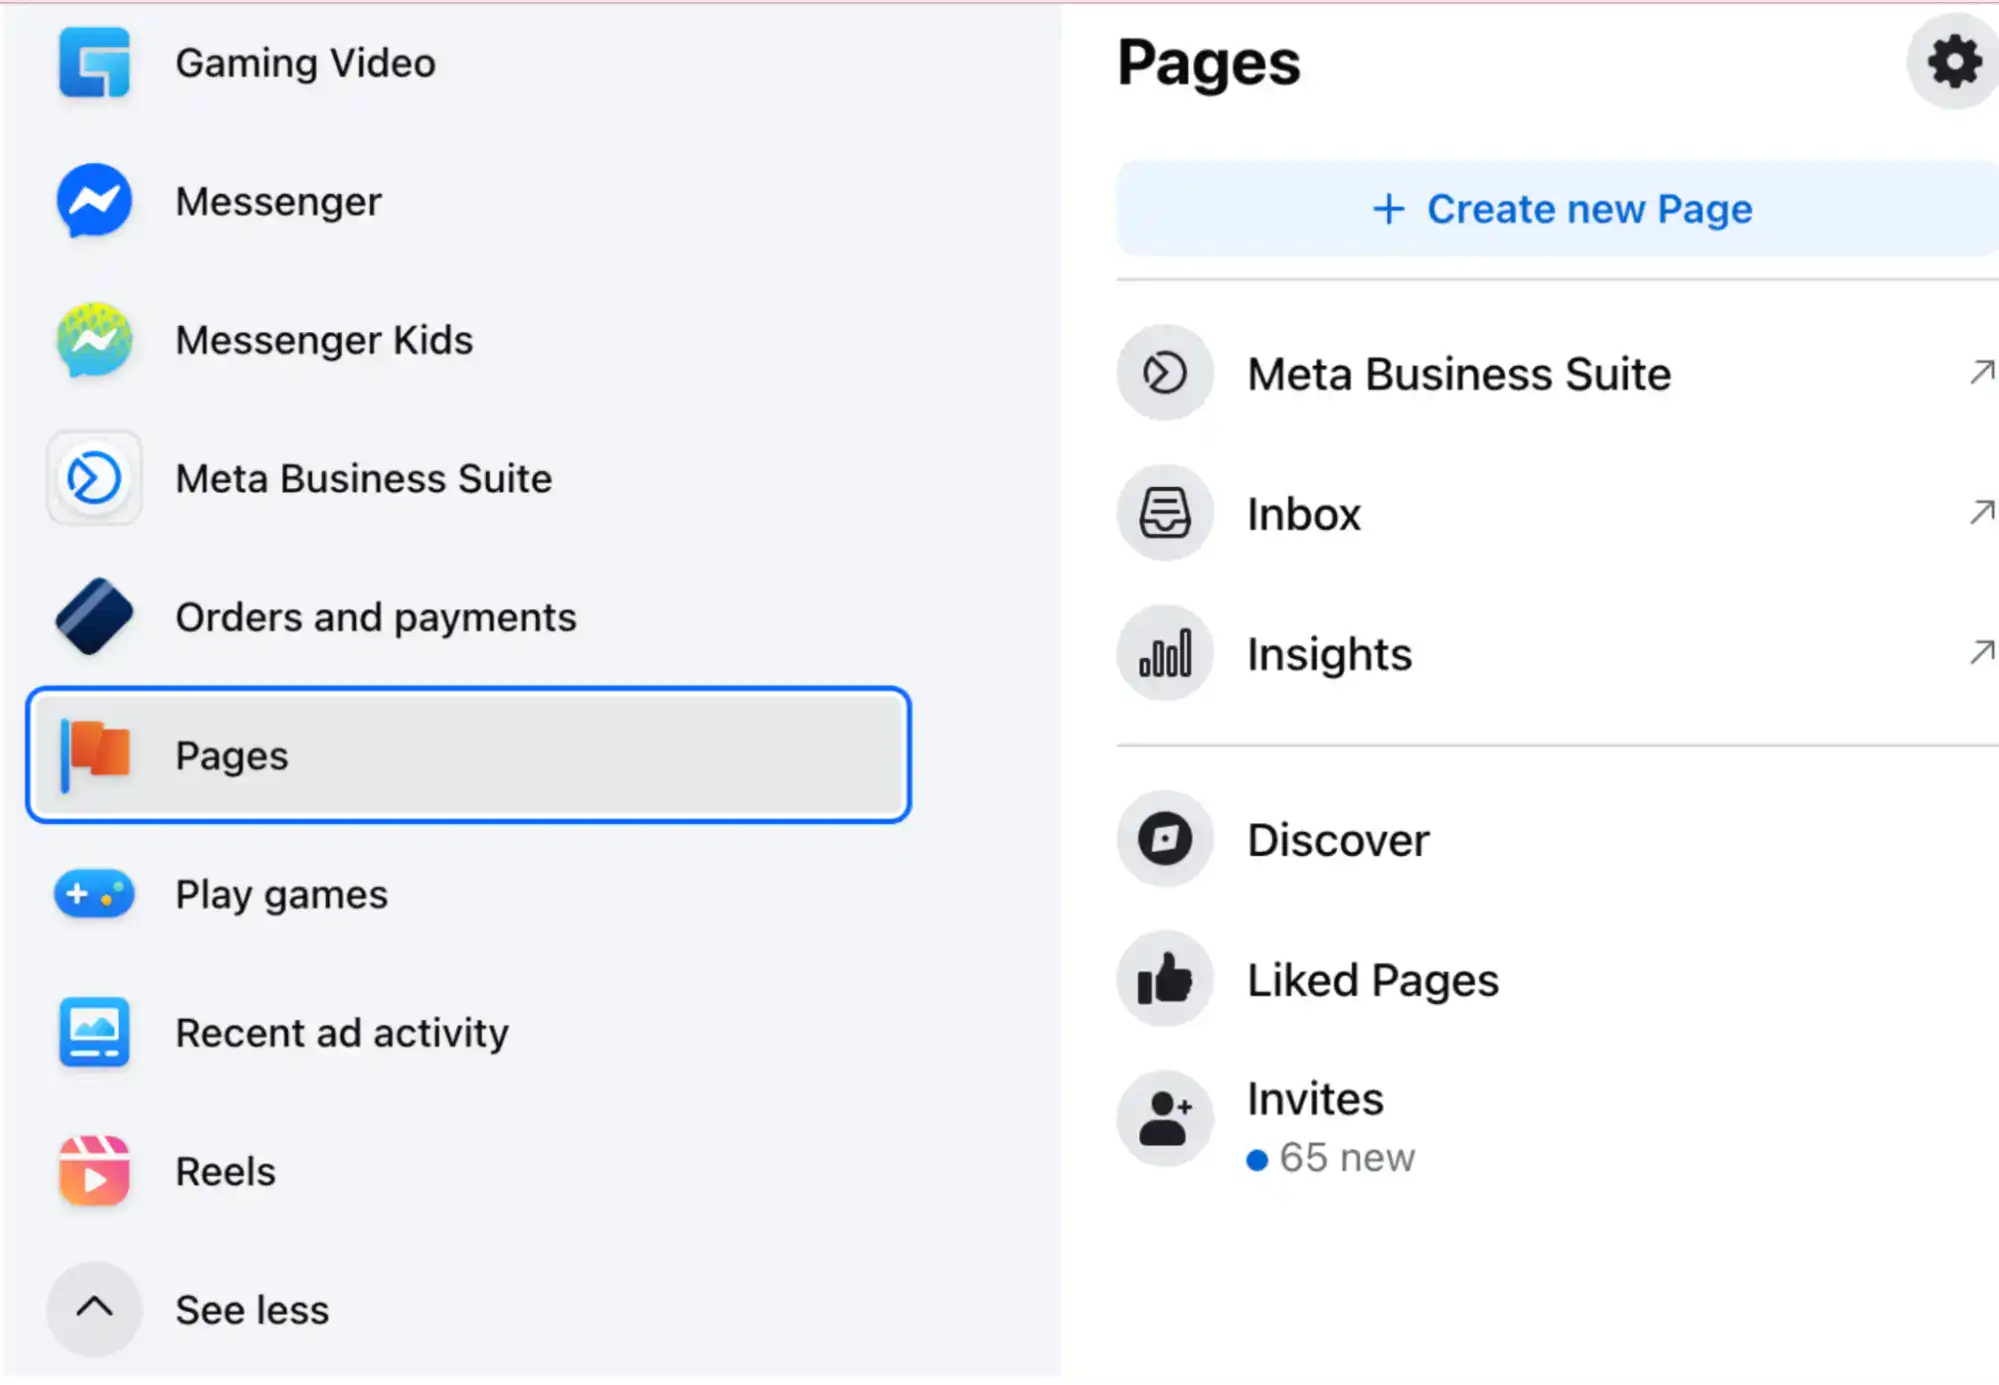Select the highlighted Pages item

pyautogui.click(x=468, y=755)
